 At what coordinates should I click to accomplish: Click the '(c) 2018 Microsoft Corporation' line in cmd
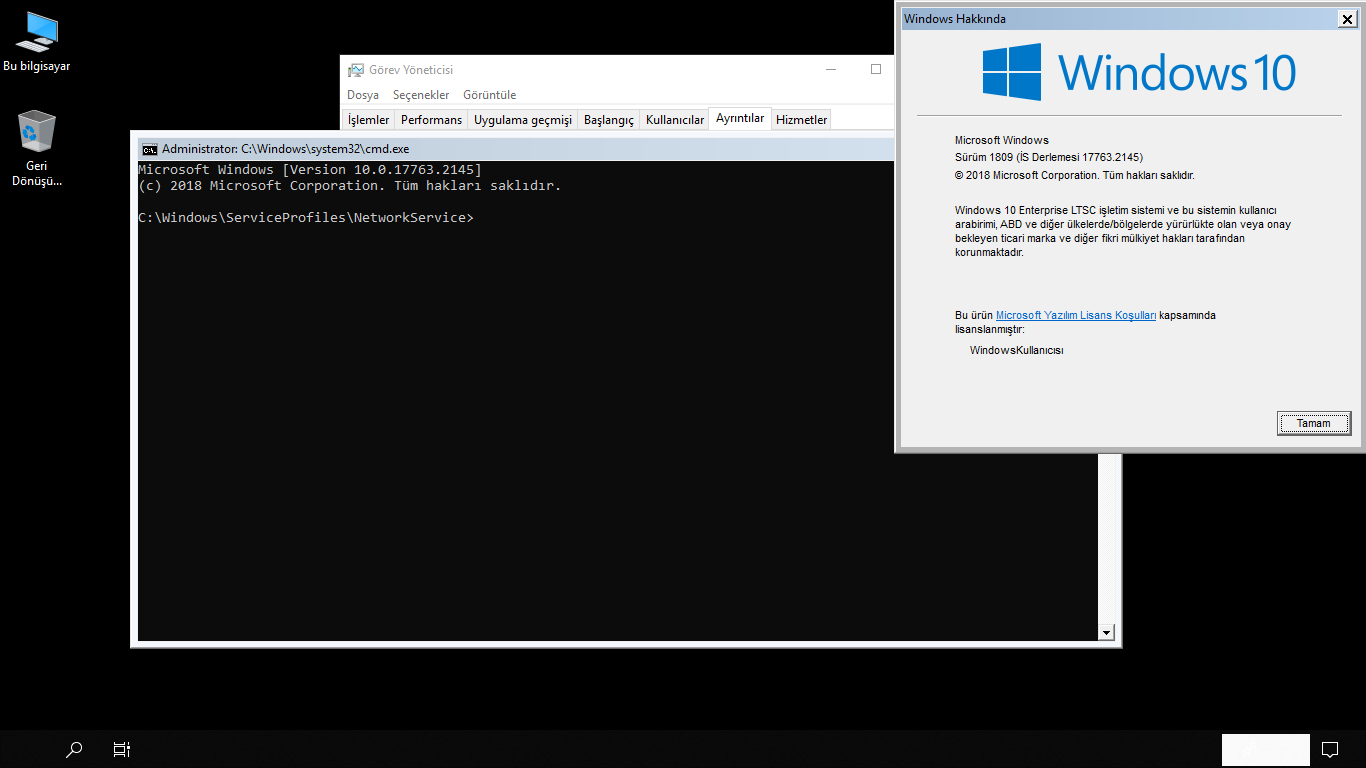pyautogui.click(x=350, y=186)
